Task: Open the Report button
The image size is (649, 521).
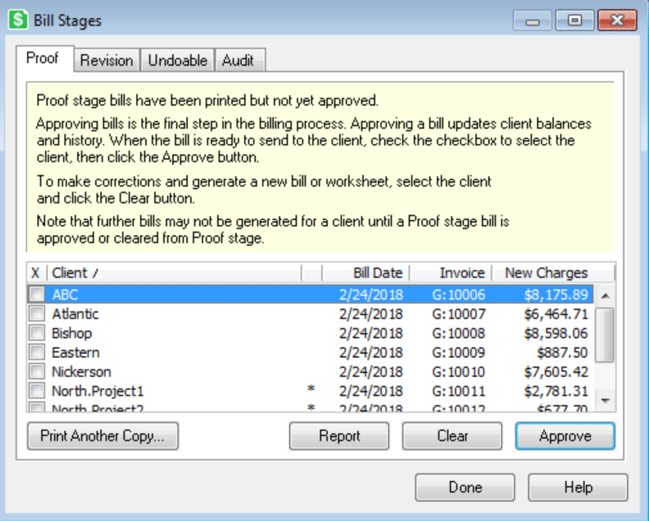Action: (339, 436)
